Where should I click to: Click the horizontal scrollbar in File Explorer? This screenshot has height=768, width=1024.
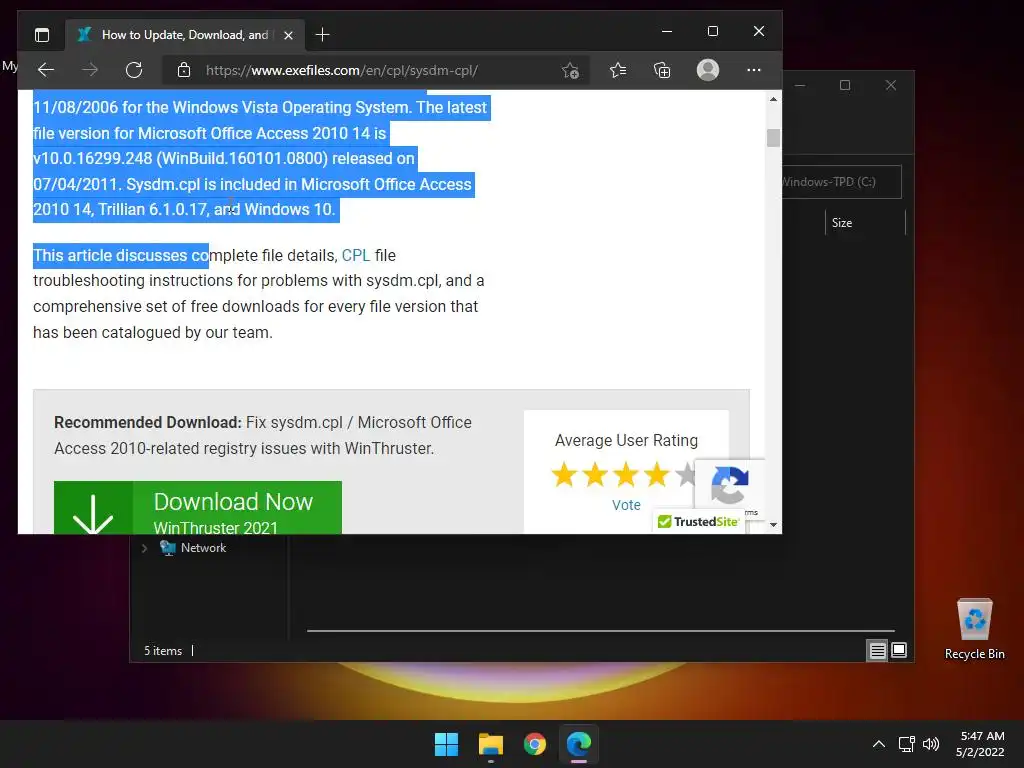coord(600,631)
